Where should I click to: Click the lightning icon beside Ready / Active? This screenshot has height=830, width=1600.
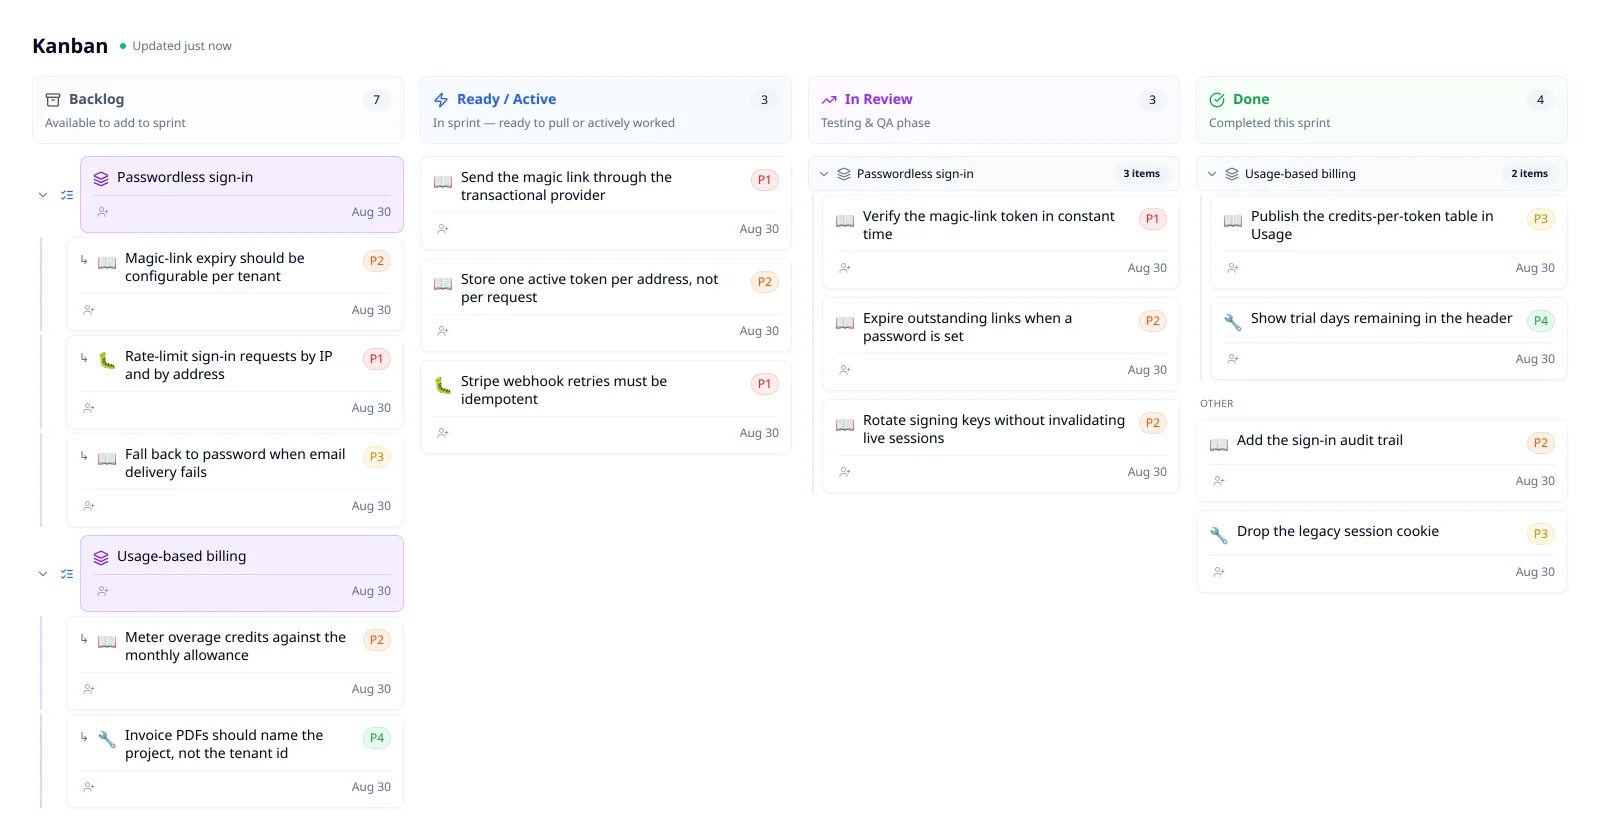441,100
